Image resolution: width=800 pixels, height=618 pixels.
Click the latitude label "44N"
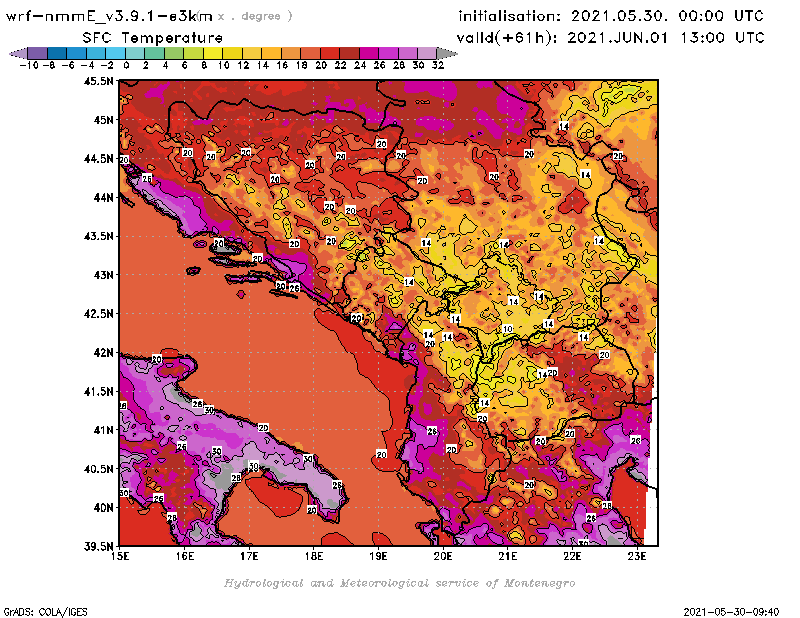click(104, 197)
